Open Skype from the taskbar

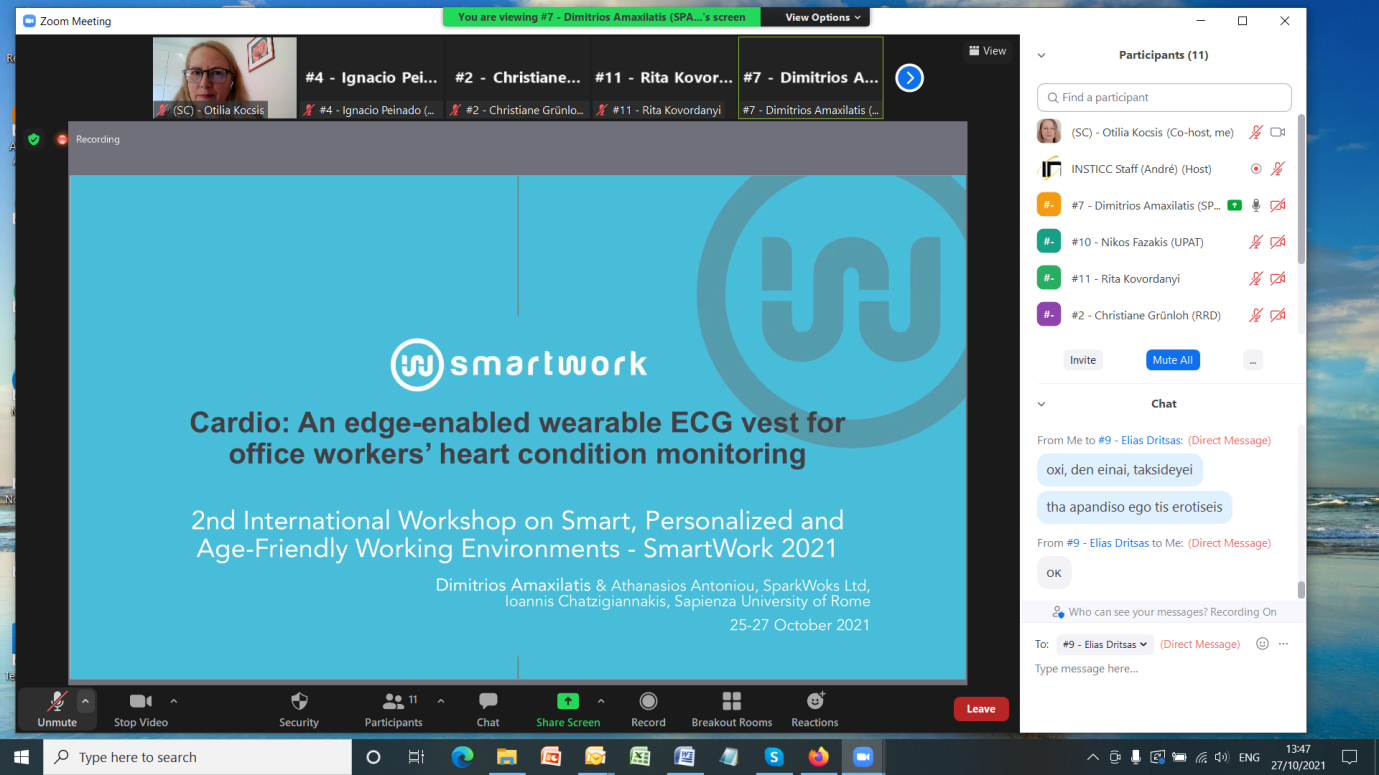click(x=774, y=757)
